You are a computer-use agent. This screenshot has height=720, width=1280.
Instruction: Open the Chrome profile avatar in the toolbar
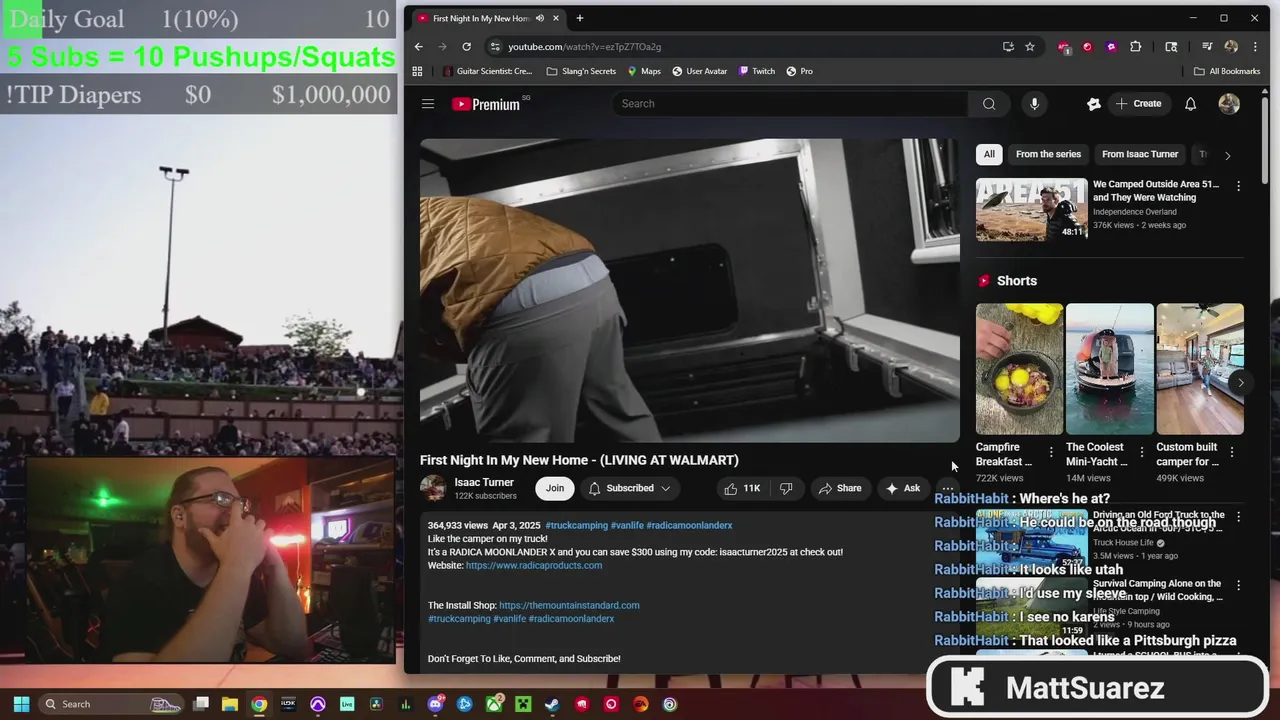click(1231, 46)
